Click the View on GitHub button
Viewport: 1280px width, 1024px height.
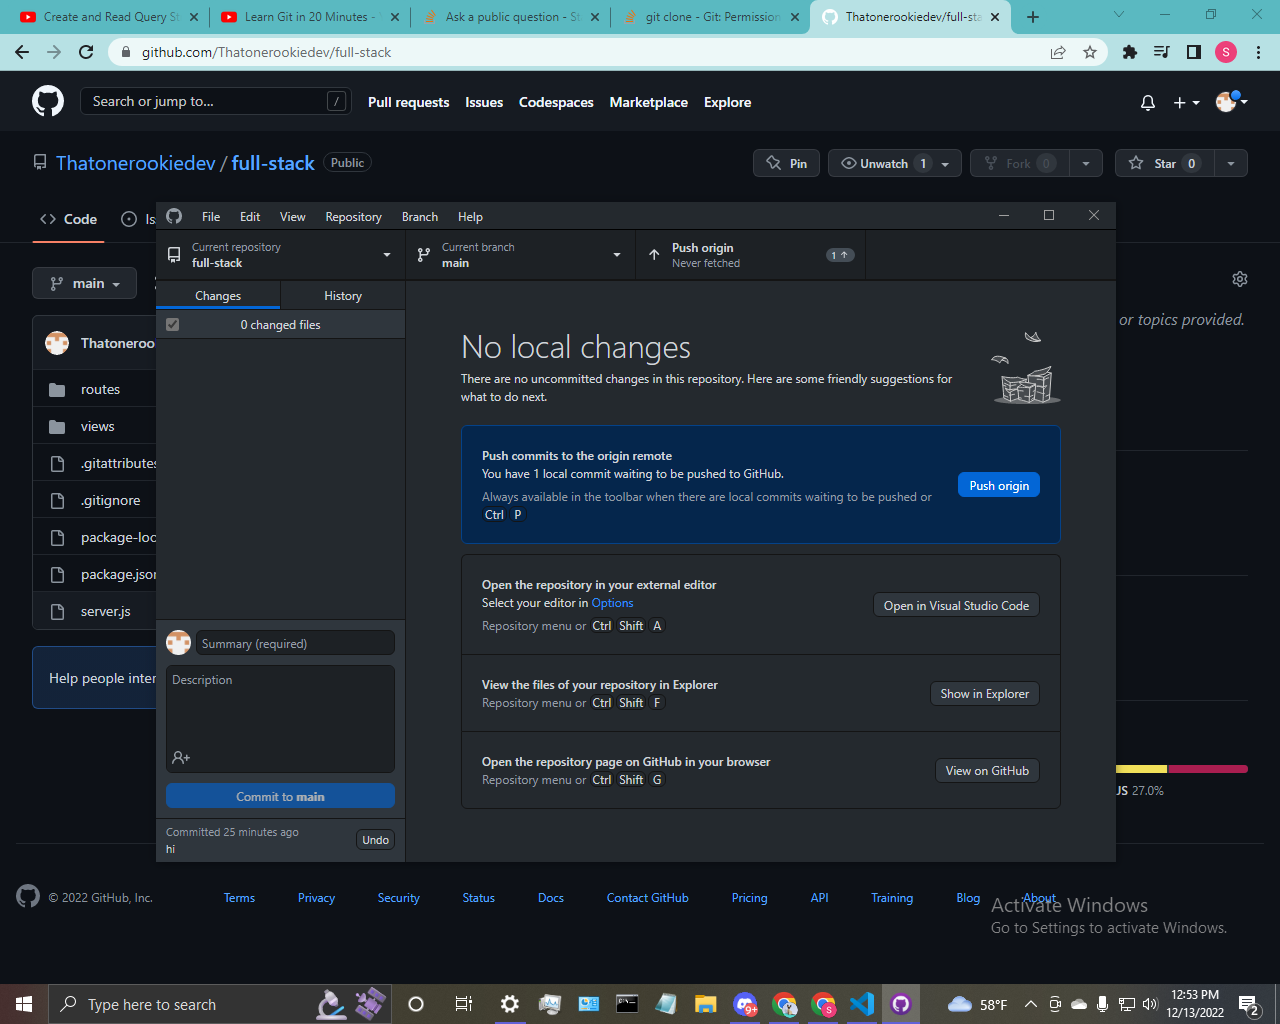point(987,770)
